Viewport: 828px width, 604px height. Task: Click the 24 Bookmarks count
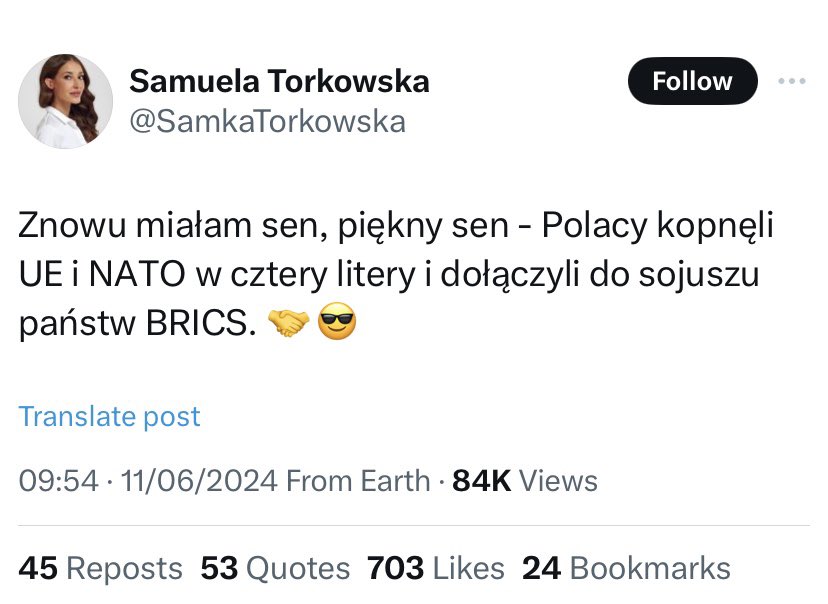pos(626,569)
